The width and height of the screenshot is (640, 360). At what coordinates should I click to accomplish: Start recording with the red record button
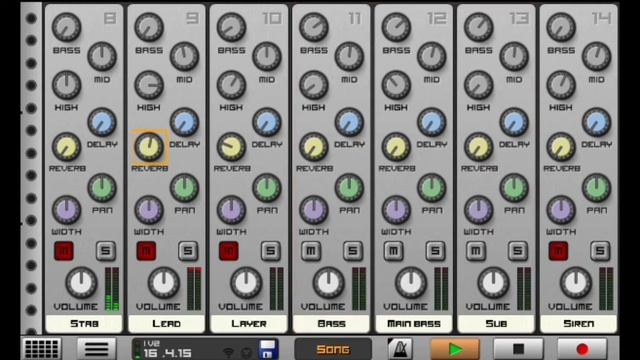[x=582, y=349]
